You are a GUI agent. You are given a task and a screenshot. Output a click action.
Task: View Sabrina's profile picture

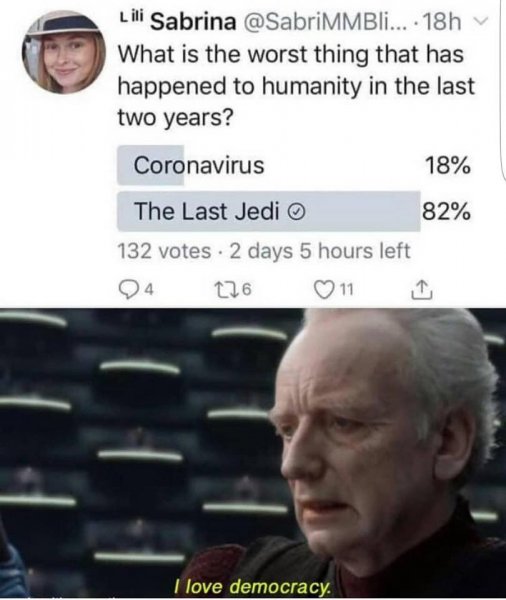(64, 52)
